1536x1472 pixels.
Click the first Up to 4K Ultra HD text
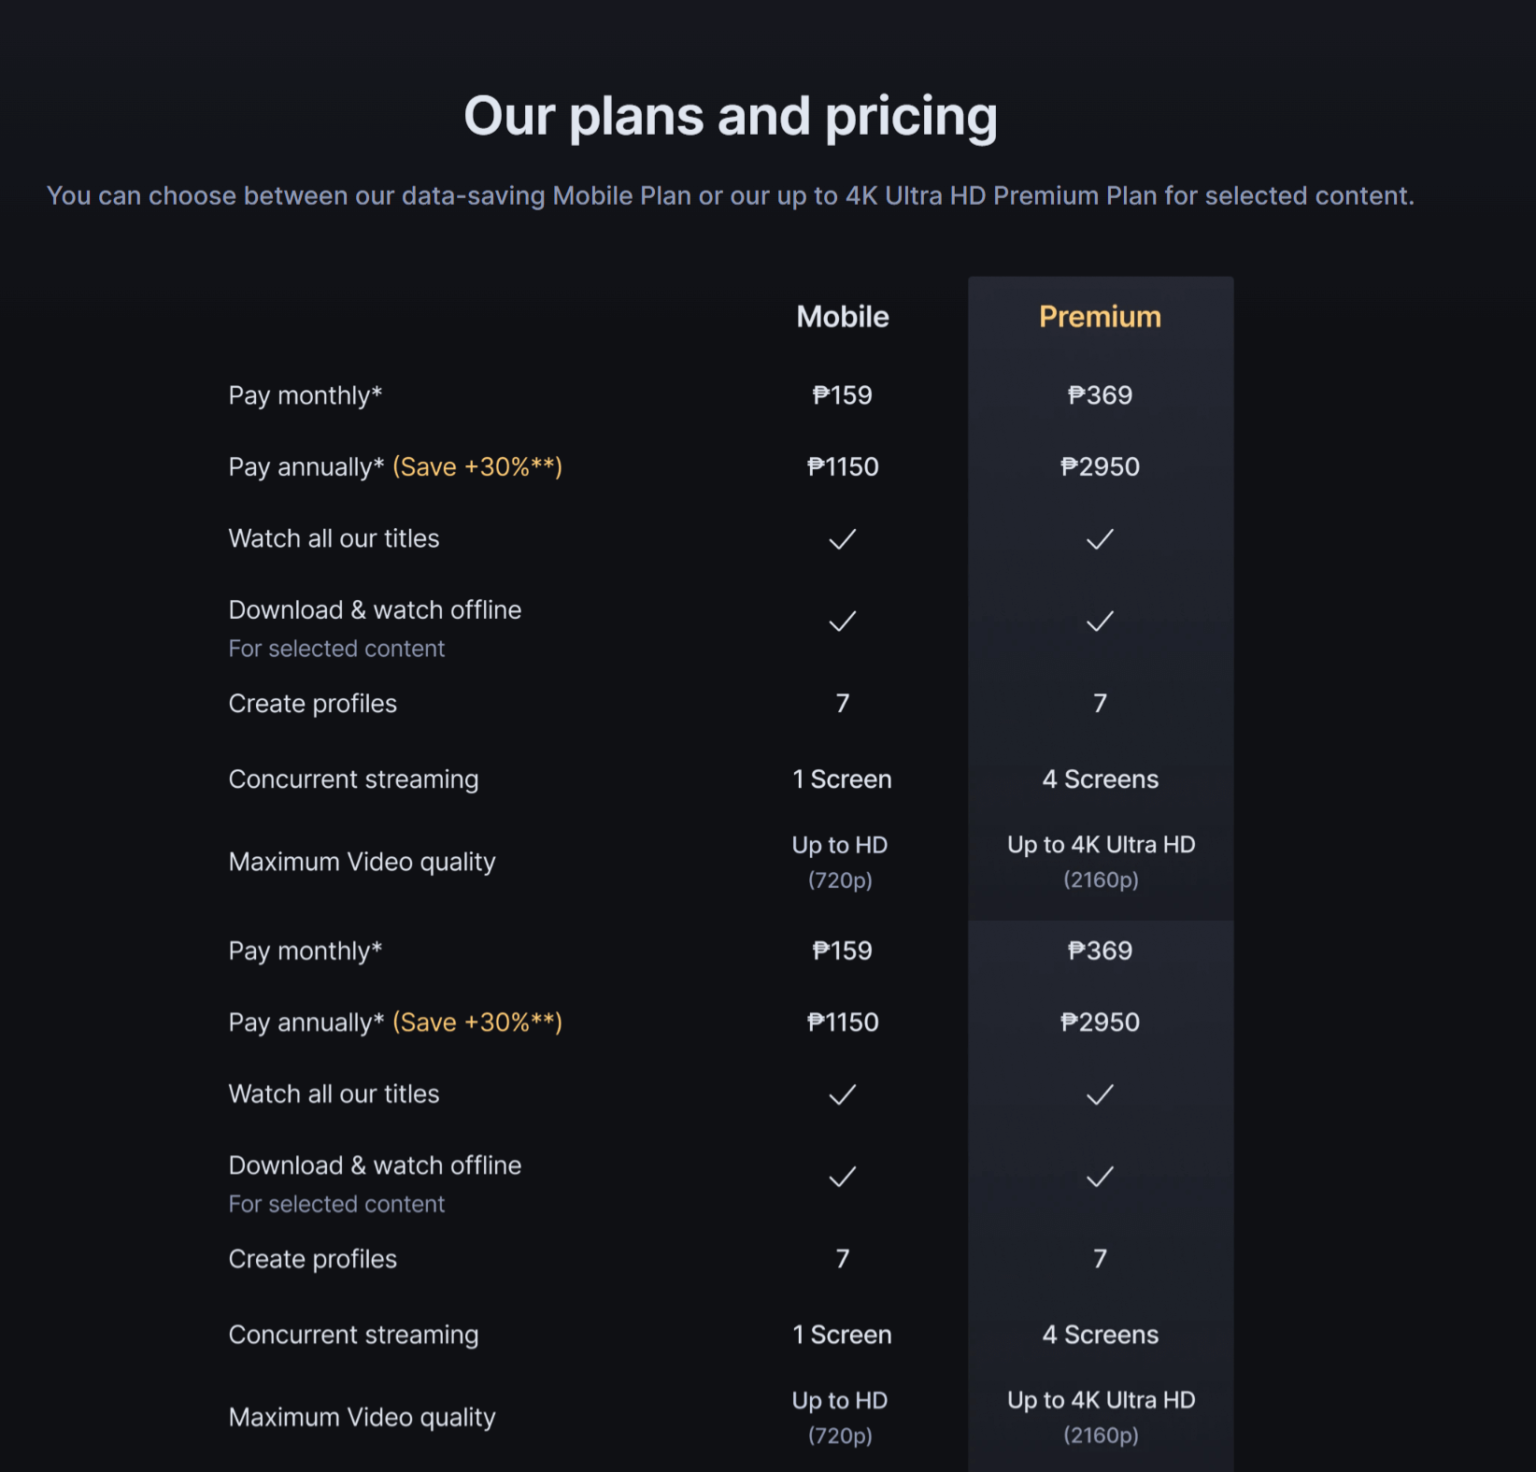pos(1100,845)
